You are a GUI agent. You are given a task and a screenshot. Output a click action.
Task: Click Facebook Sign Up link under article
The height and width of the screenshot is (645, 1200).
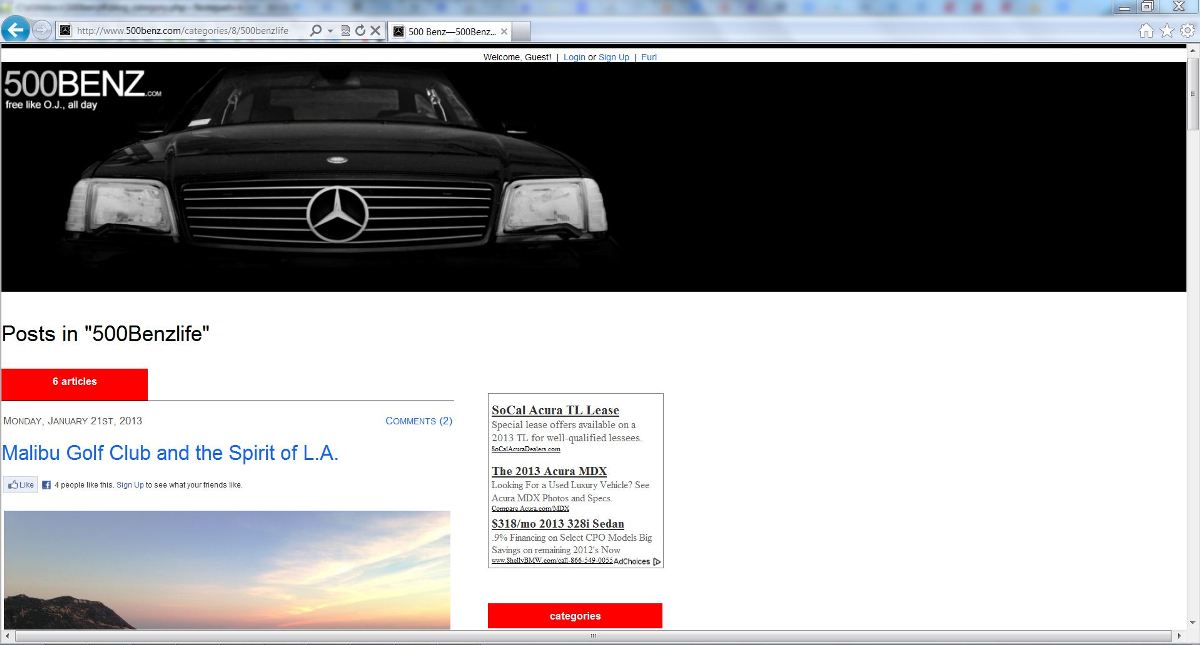tap(130, 485)
